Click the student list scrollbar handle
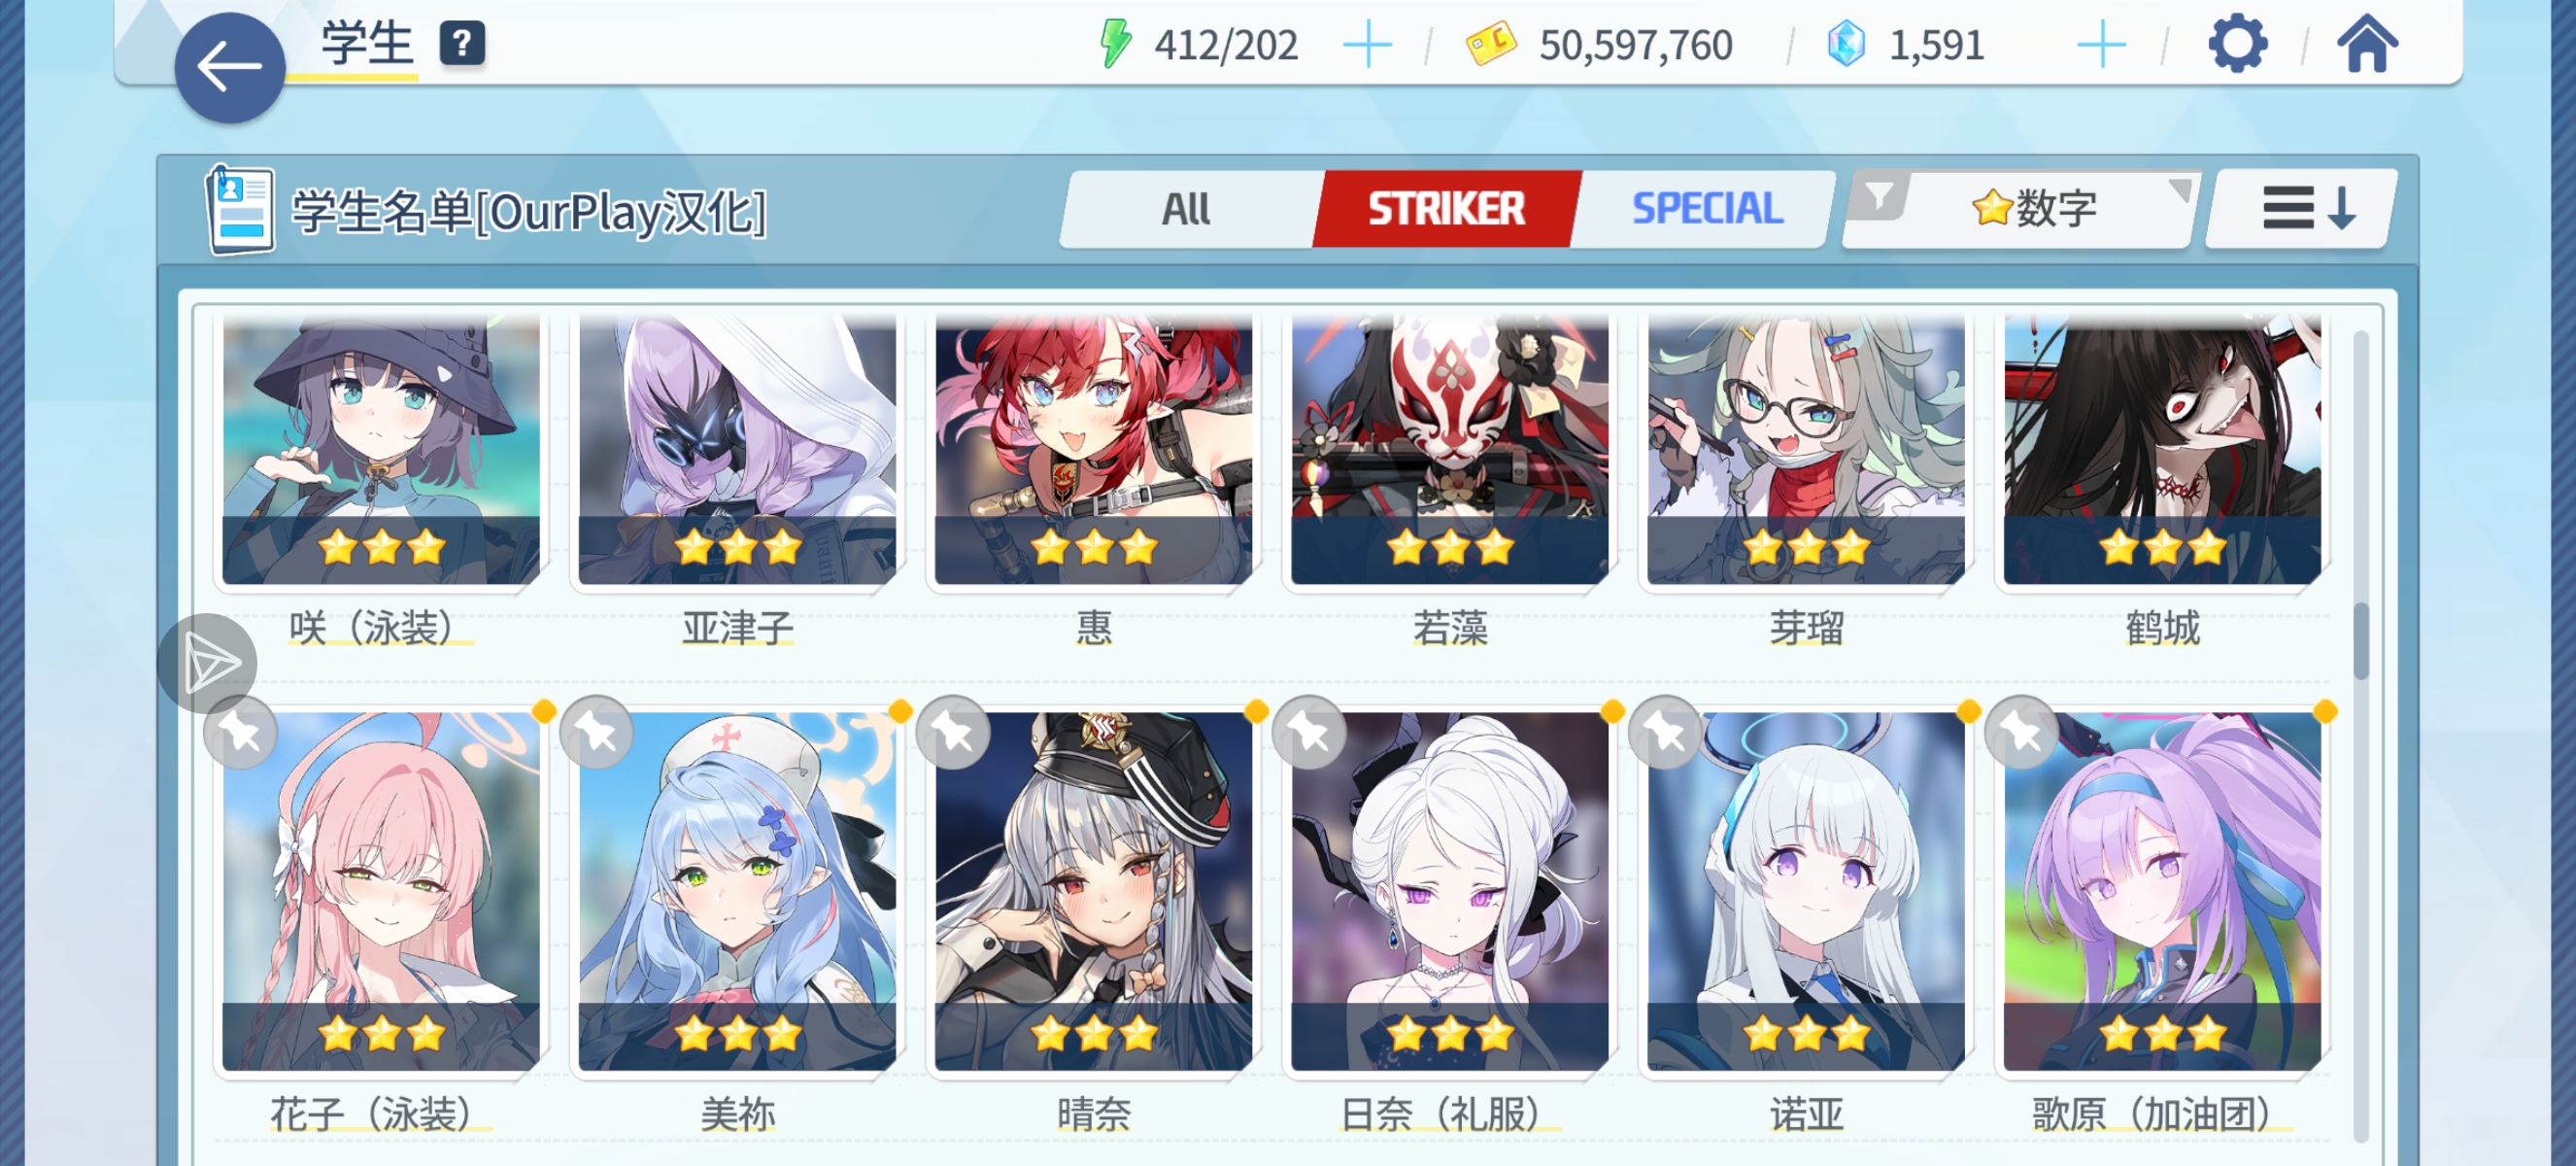 pos(2361,640)
